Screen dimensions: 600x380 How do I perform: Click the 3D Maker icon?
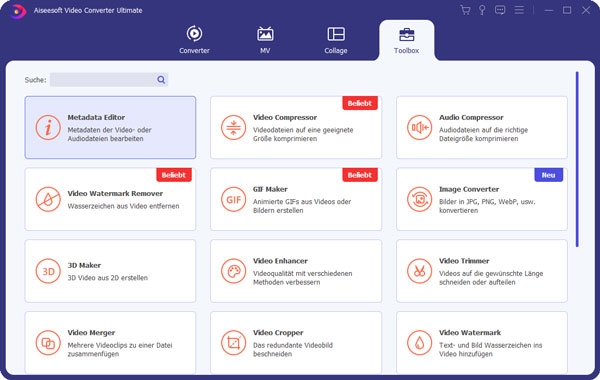pyautogui.click(x=48, y=271)
